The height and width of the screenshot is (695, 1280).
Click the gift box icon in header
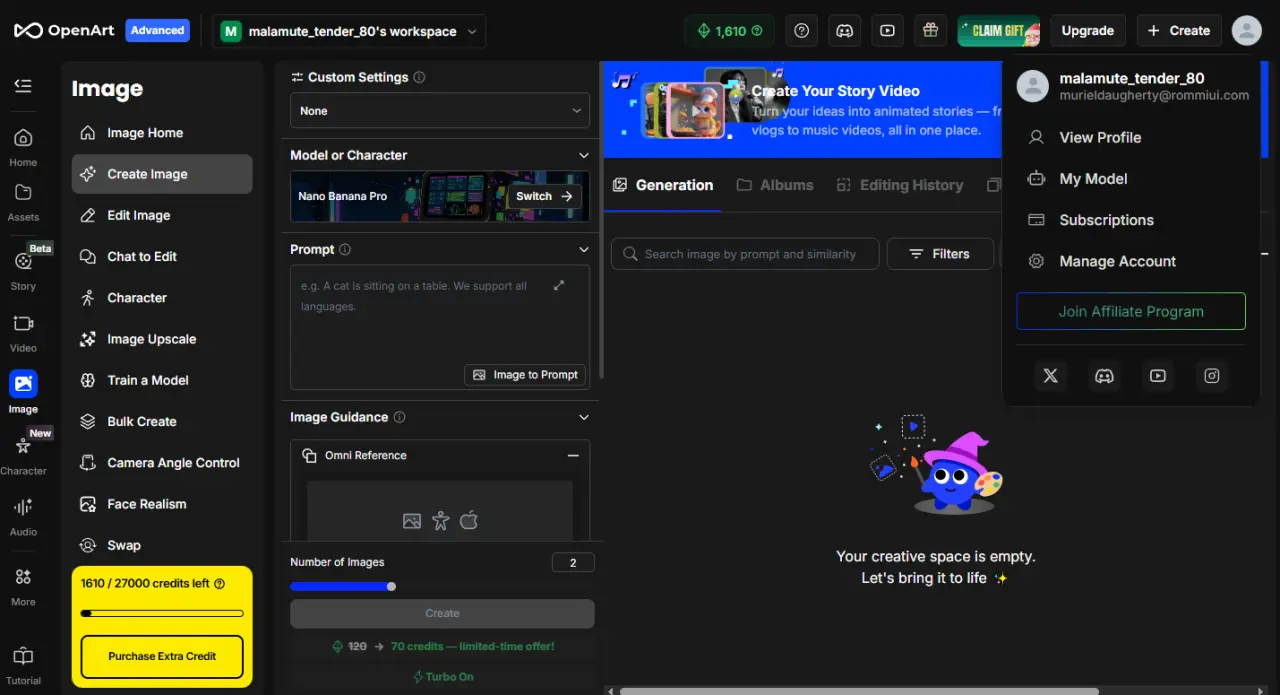930,31
